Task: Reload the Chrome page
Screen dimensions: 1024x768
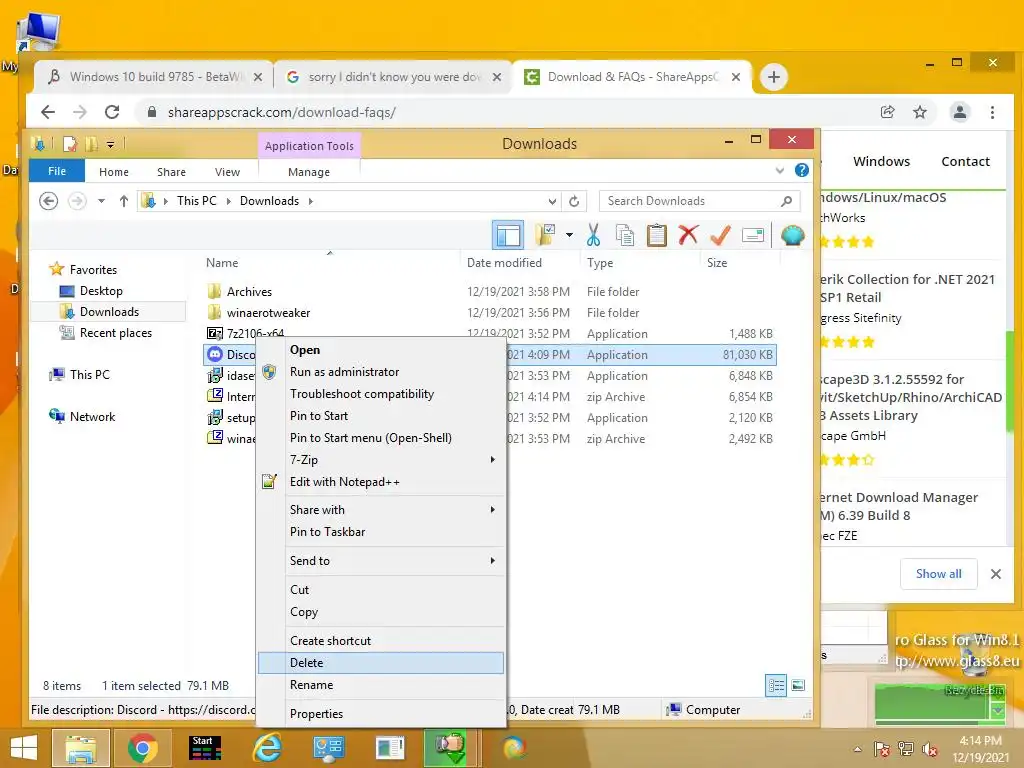Action: 112,112
